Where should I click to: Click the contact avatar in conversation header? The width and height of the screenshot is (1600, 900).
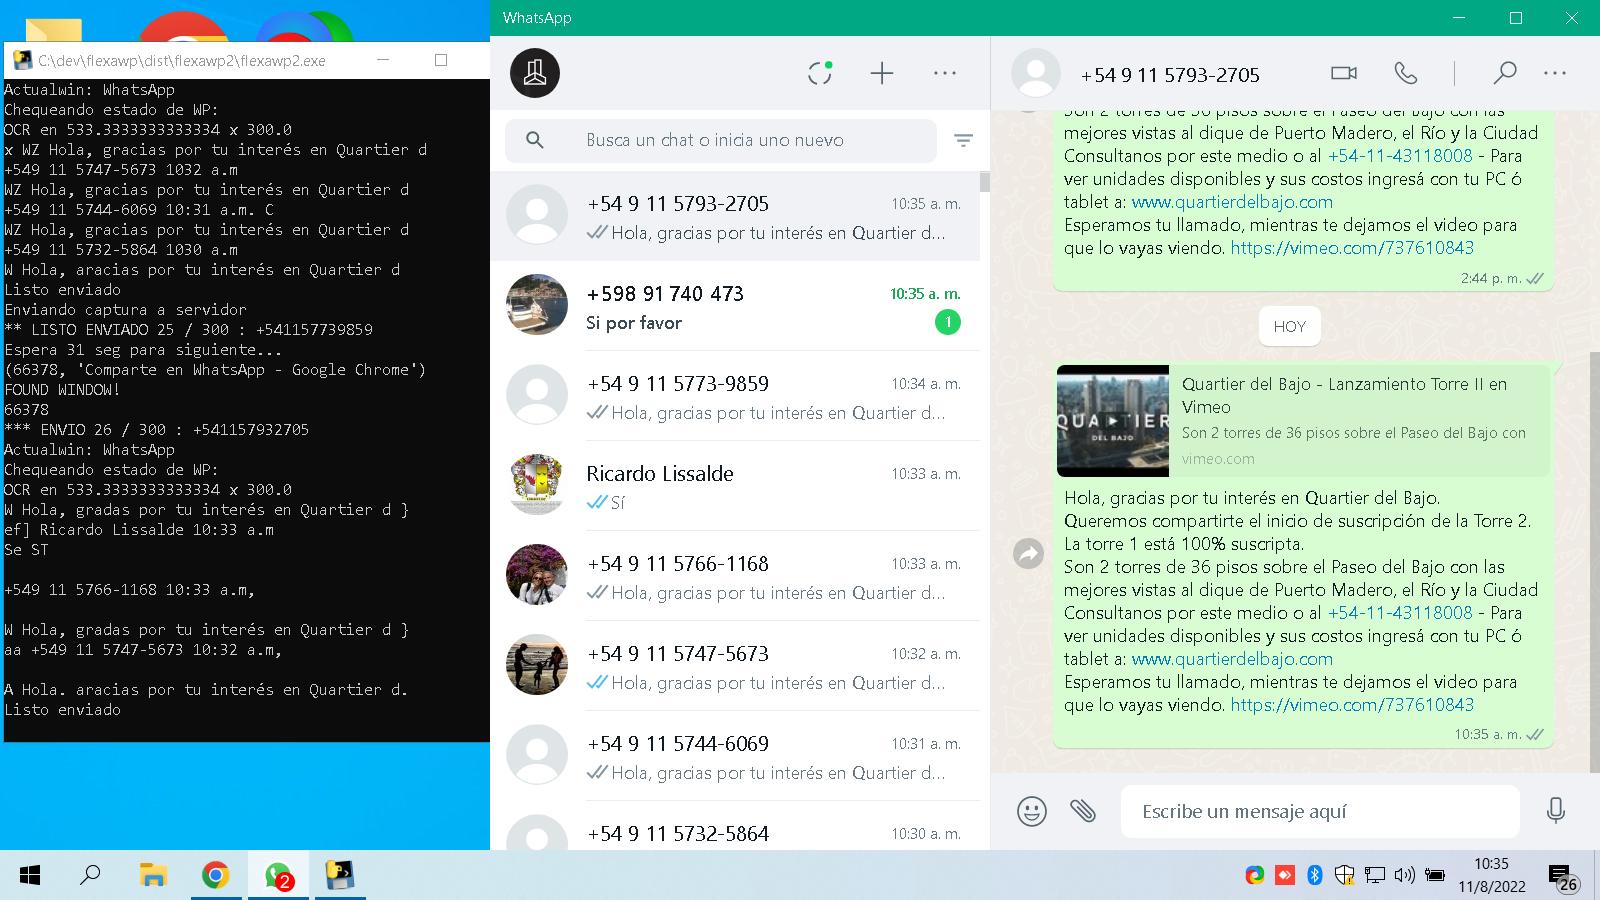click(x=1036, y=73)
